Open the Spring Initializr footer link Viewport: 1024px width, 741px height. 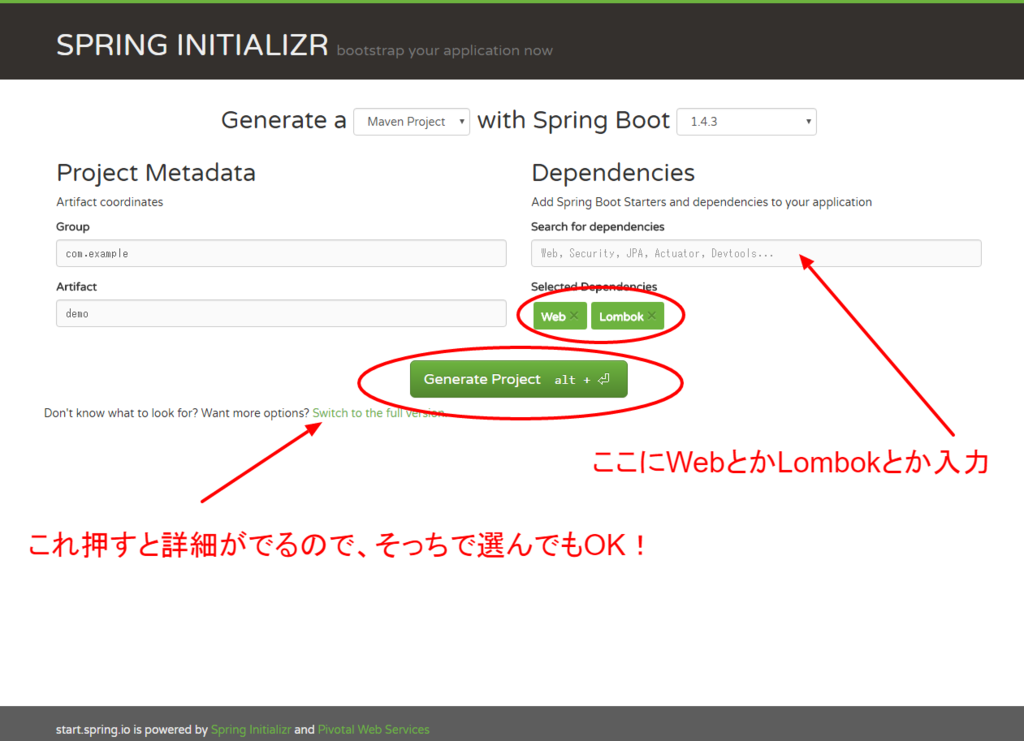point(251,729)
